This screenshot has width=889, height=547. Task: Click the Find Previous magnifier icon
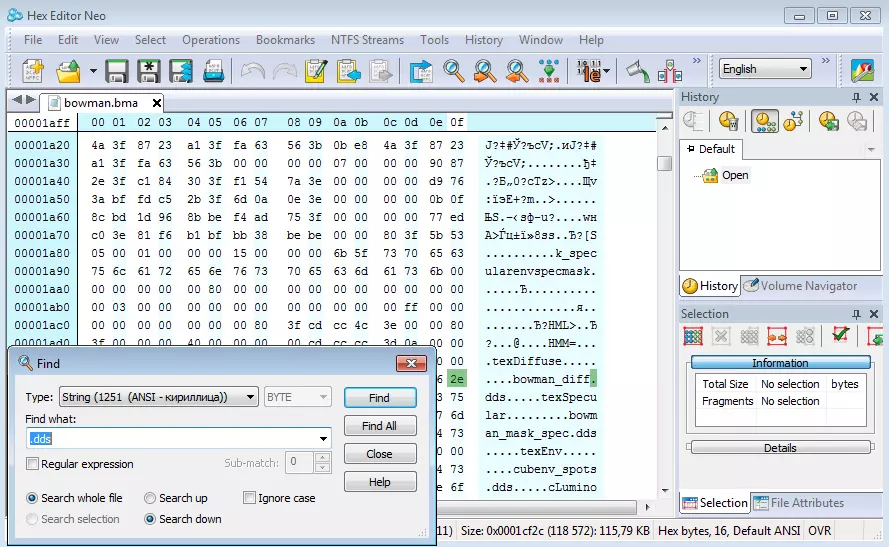tap(517, 71)
